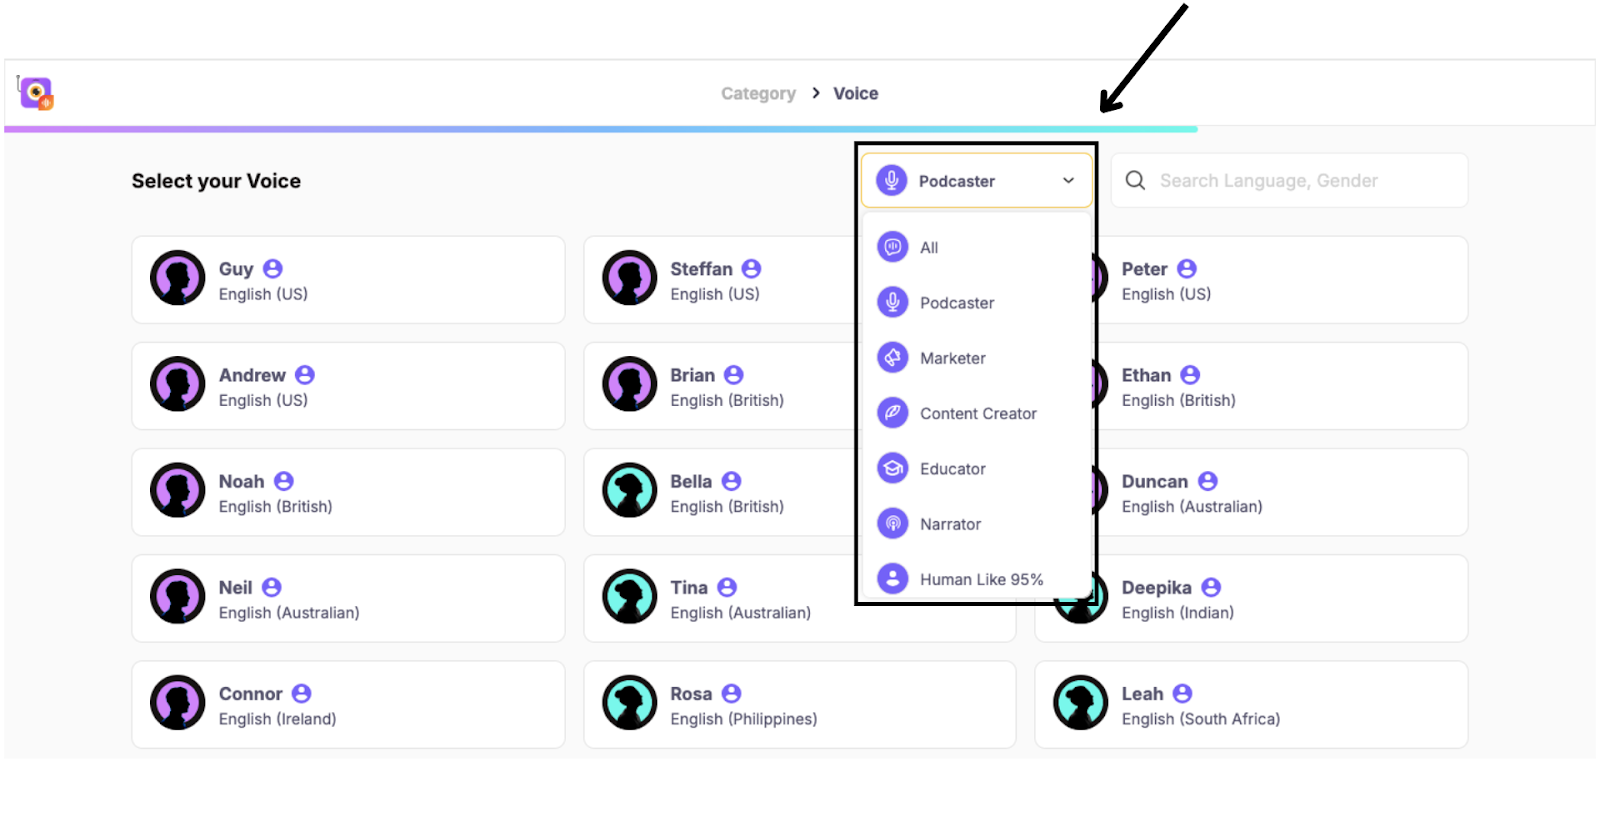This screenshot has width=1600, height=817.
Task: Choose Narrator from the dropdown list
Action: pos(977,524)
